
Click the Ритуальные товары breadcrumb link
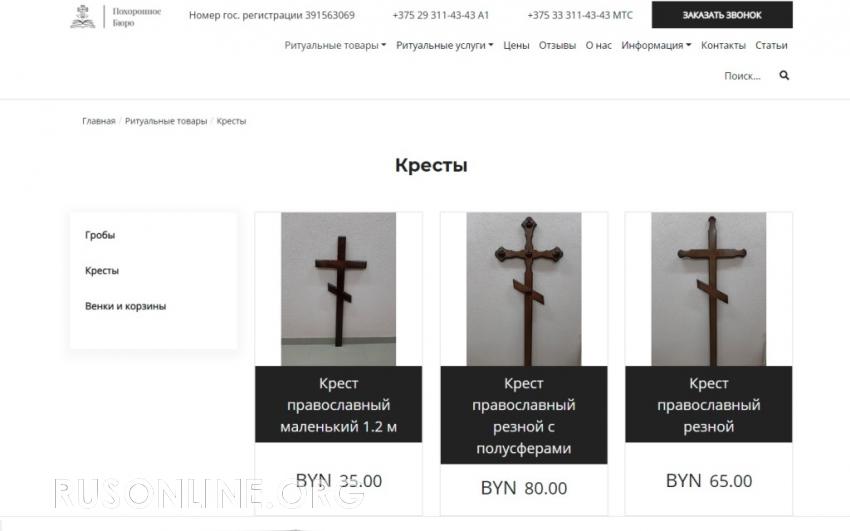(x=166, y=121)
